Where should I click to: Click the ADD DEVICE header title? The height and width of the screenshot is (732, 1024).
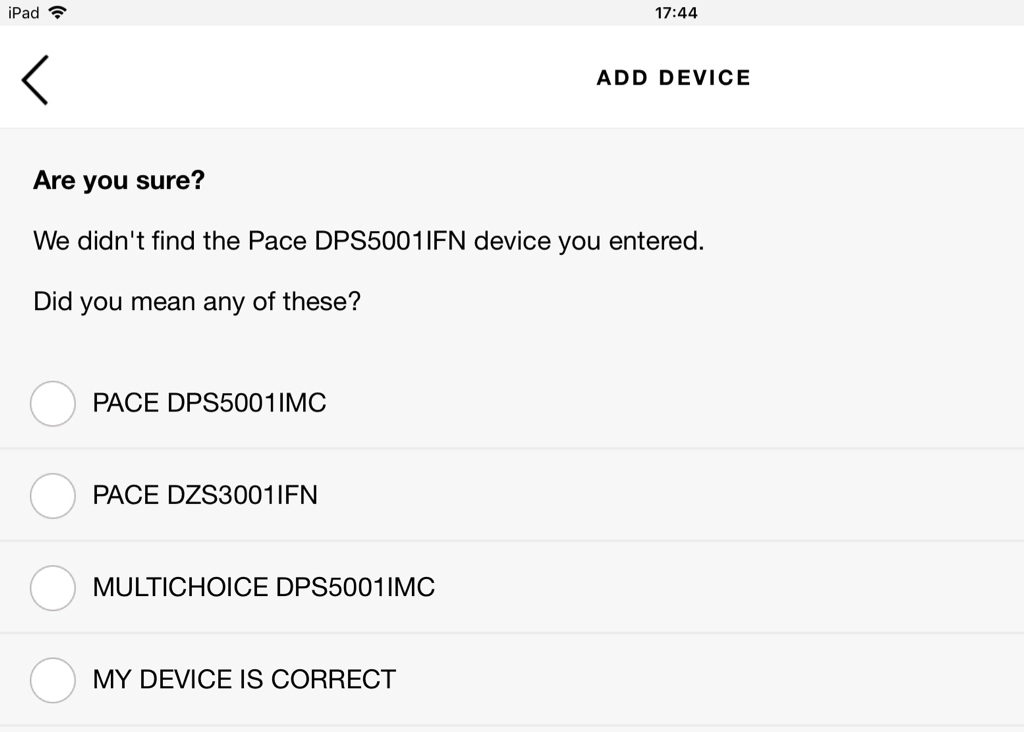pyautogui.click(x=673, y=78)
